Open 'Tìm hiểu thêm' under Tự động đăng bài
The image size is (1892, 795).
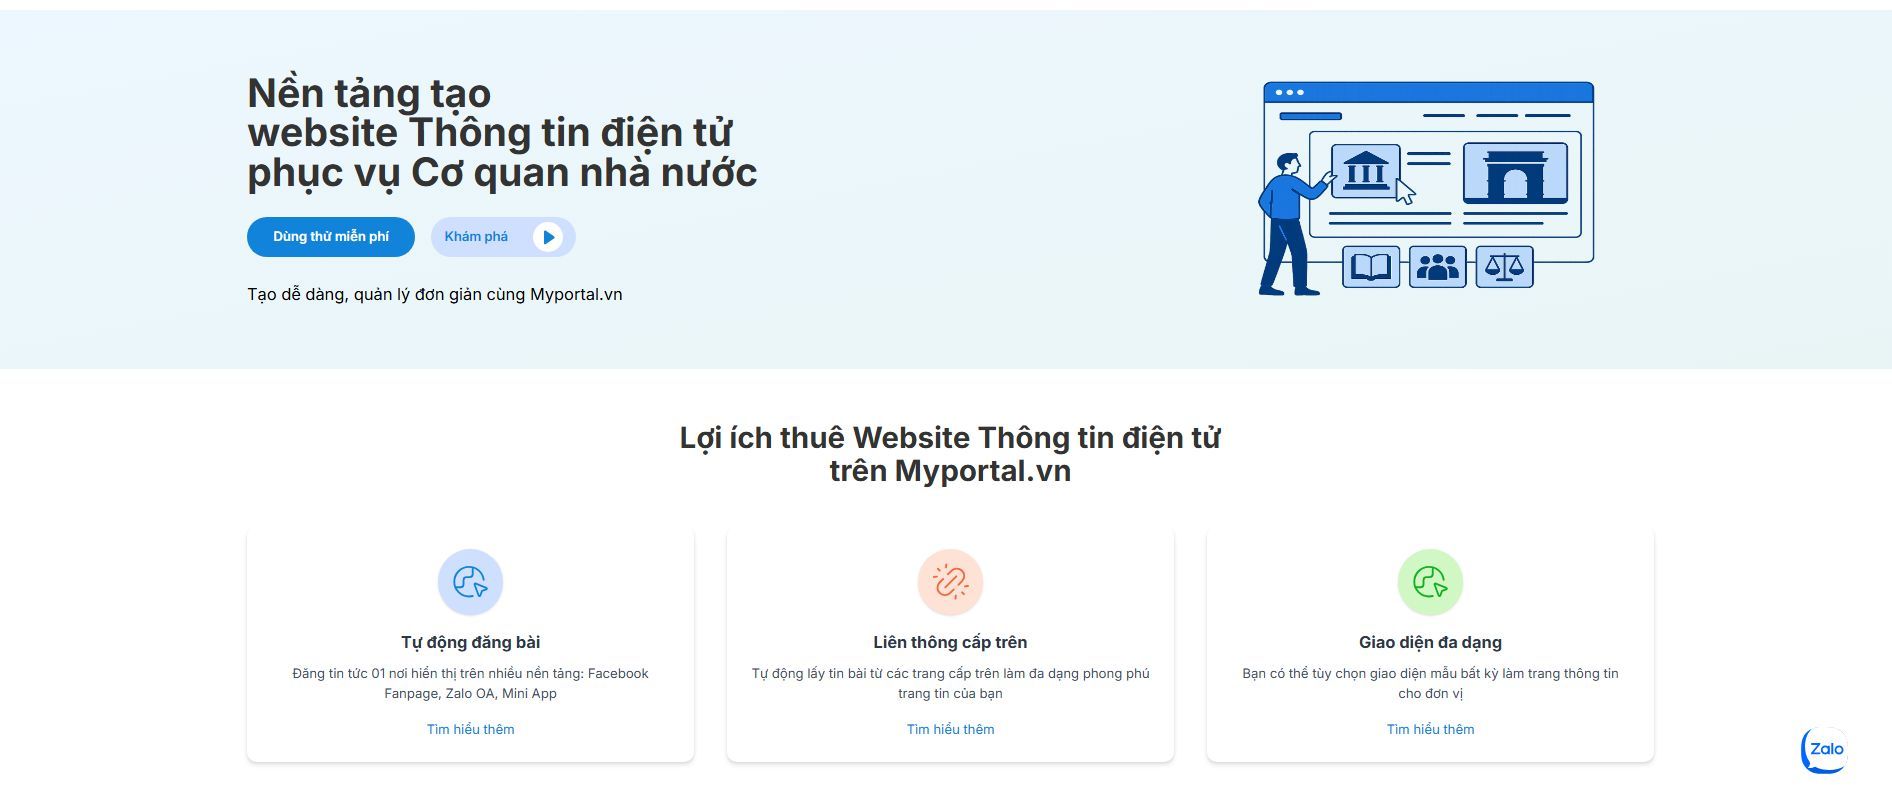click(x=470, y=729)
